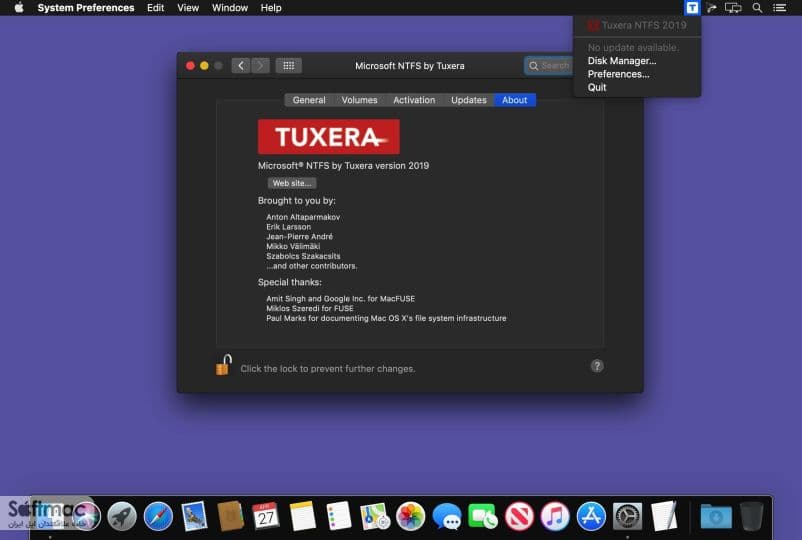Open Notes from the dock
The image size is (802, 540).
302,516
